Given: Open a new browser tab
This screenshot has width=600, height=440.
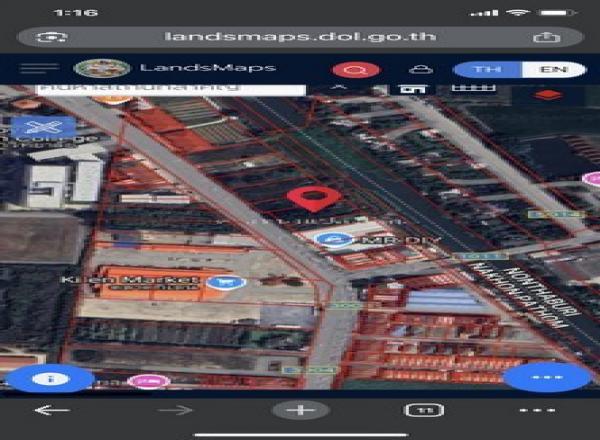Looking at the screenshot, I should click(300, 411).
